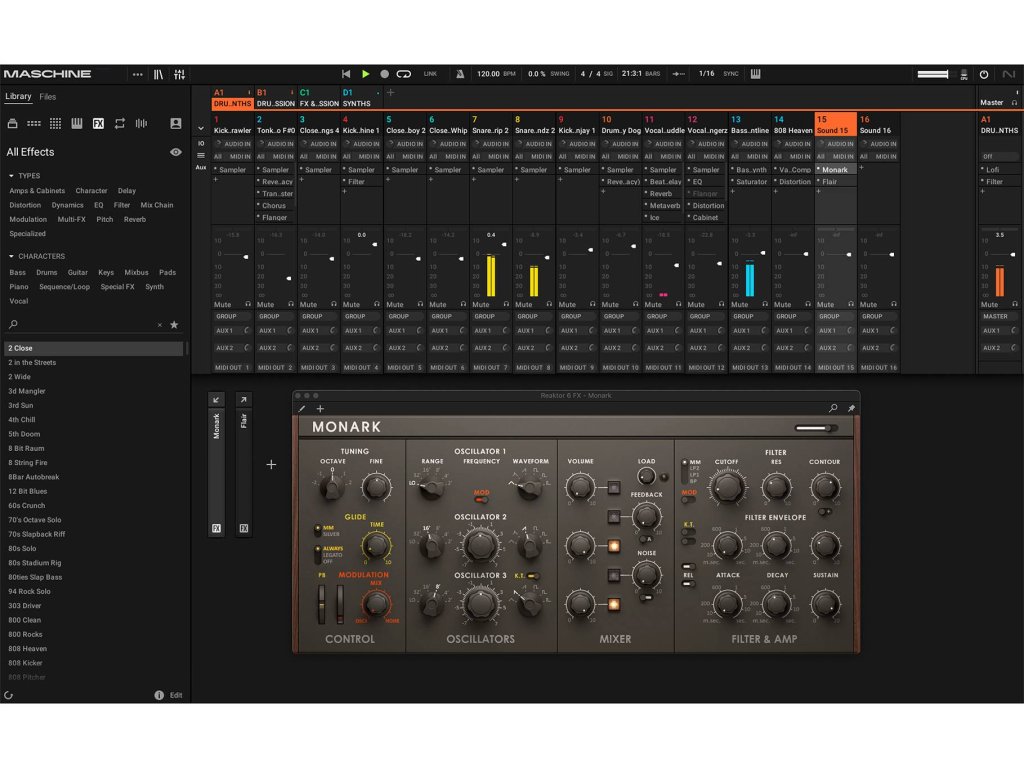The image size is (1024, 768).
Task: Select group B1 DRU..SSION
Action: point(276,98)
